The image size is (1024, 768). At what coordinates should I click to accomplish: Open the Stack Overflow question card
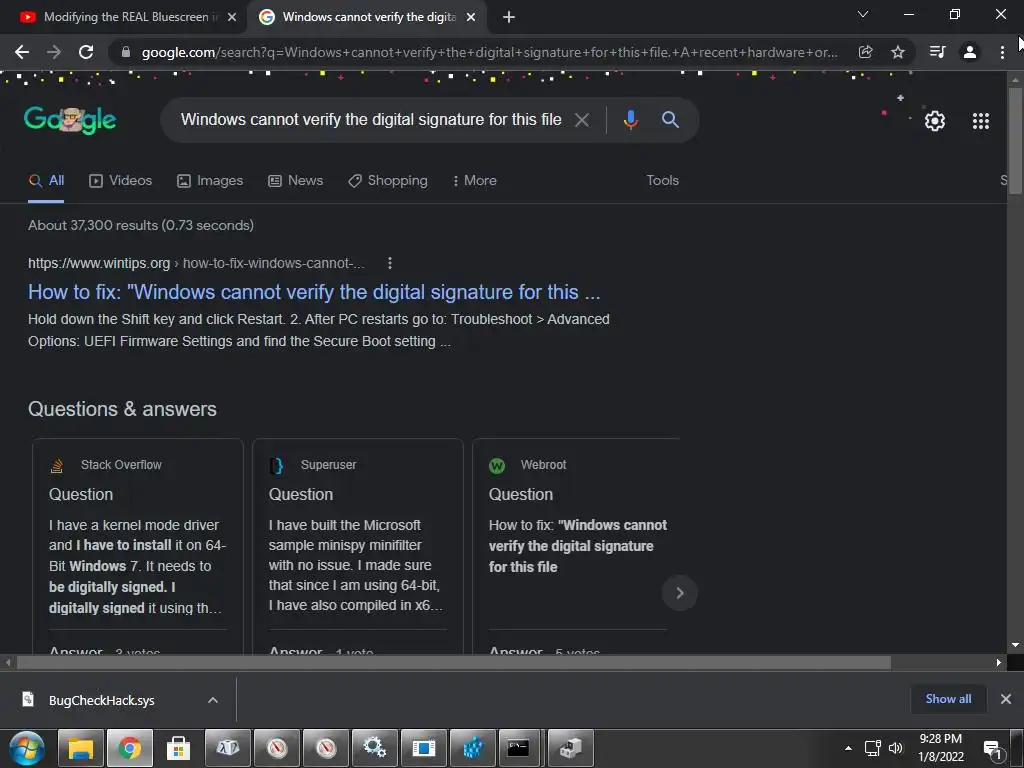click(x=138, y=545)
